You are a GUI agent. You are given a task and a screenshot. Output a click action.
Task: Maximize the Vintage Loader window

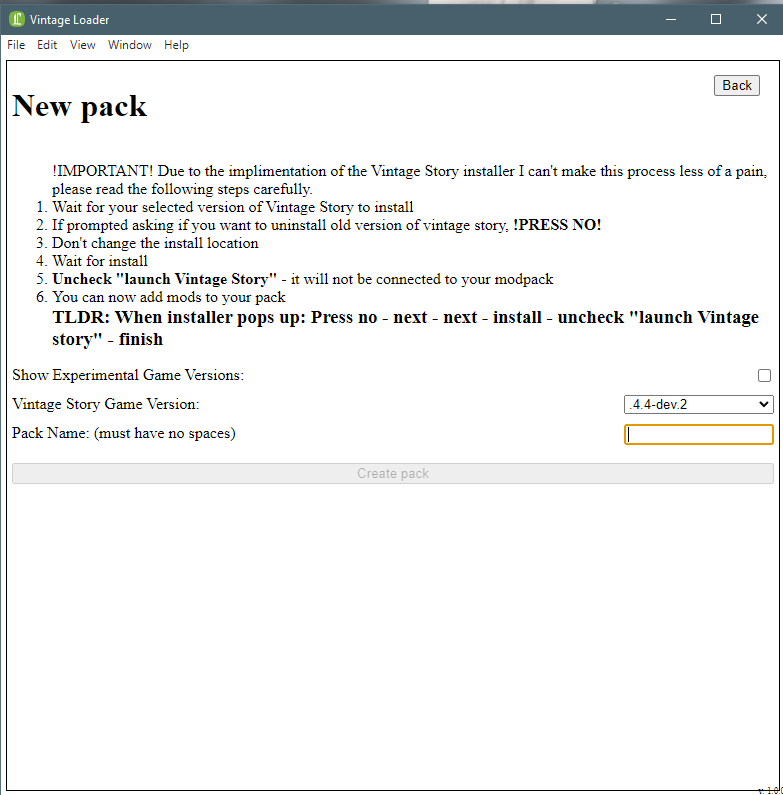[x=716, y=19]
